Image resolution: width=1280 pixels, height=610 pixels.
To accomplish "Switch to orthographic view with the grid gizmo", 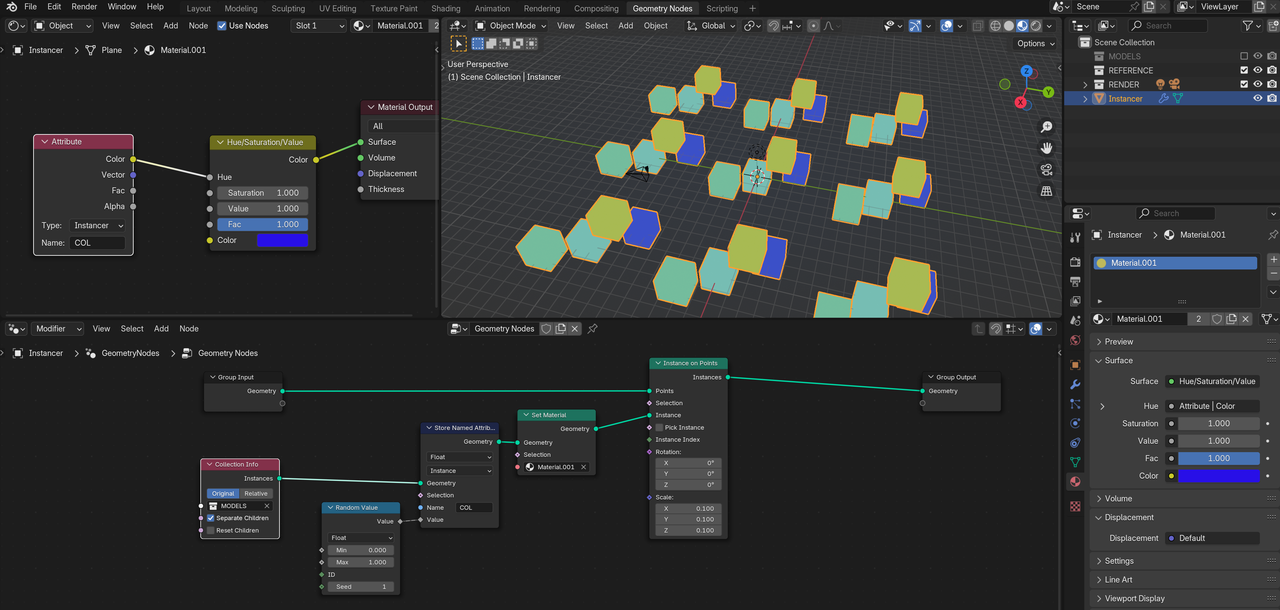I will [1047, 191].
